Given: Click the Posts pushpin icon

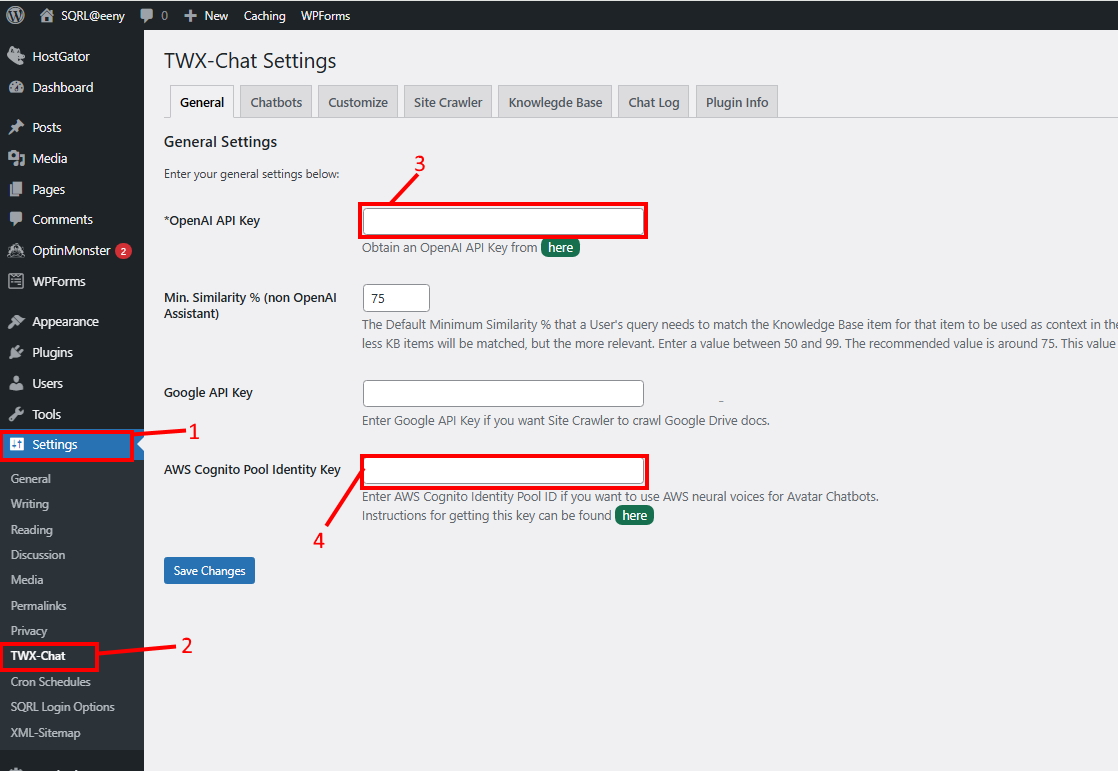Looking at the screenshot, I should (x=16, y=127).
